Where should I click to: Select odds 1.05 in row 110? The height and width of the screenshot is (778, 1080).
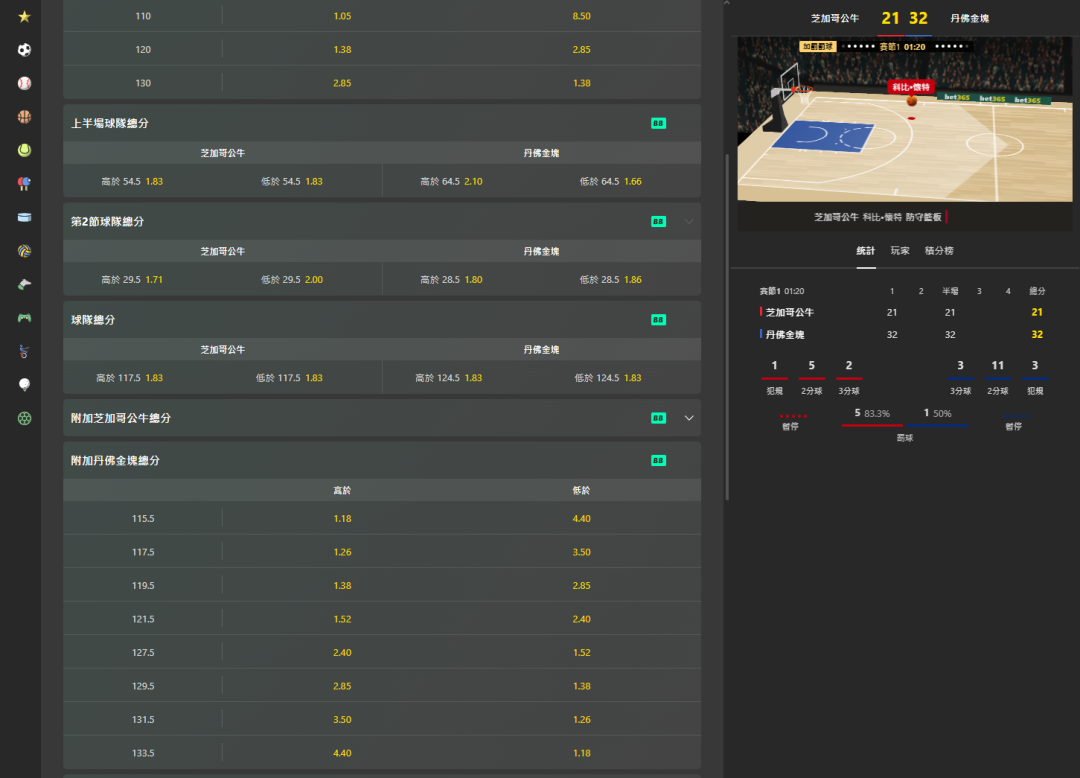tap(342, 16)
